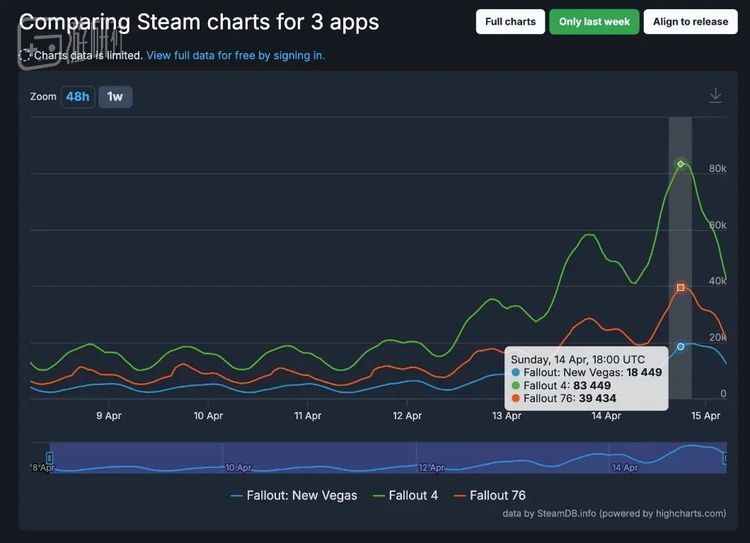Click the highlighted 14 Apr 18:00 column

pyautogui.click(x=680, y=257)
